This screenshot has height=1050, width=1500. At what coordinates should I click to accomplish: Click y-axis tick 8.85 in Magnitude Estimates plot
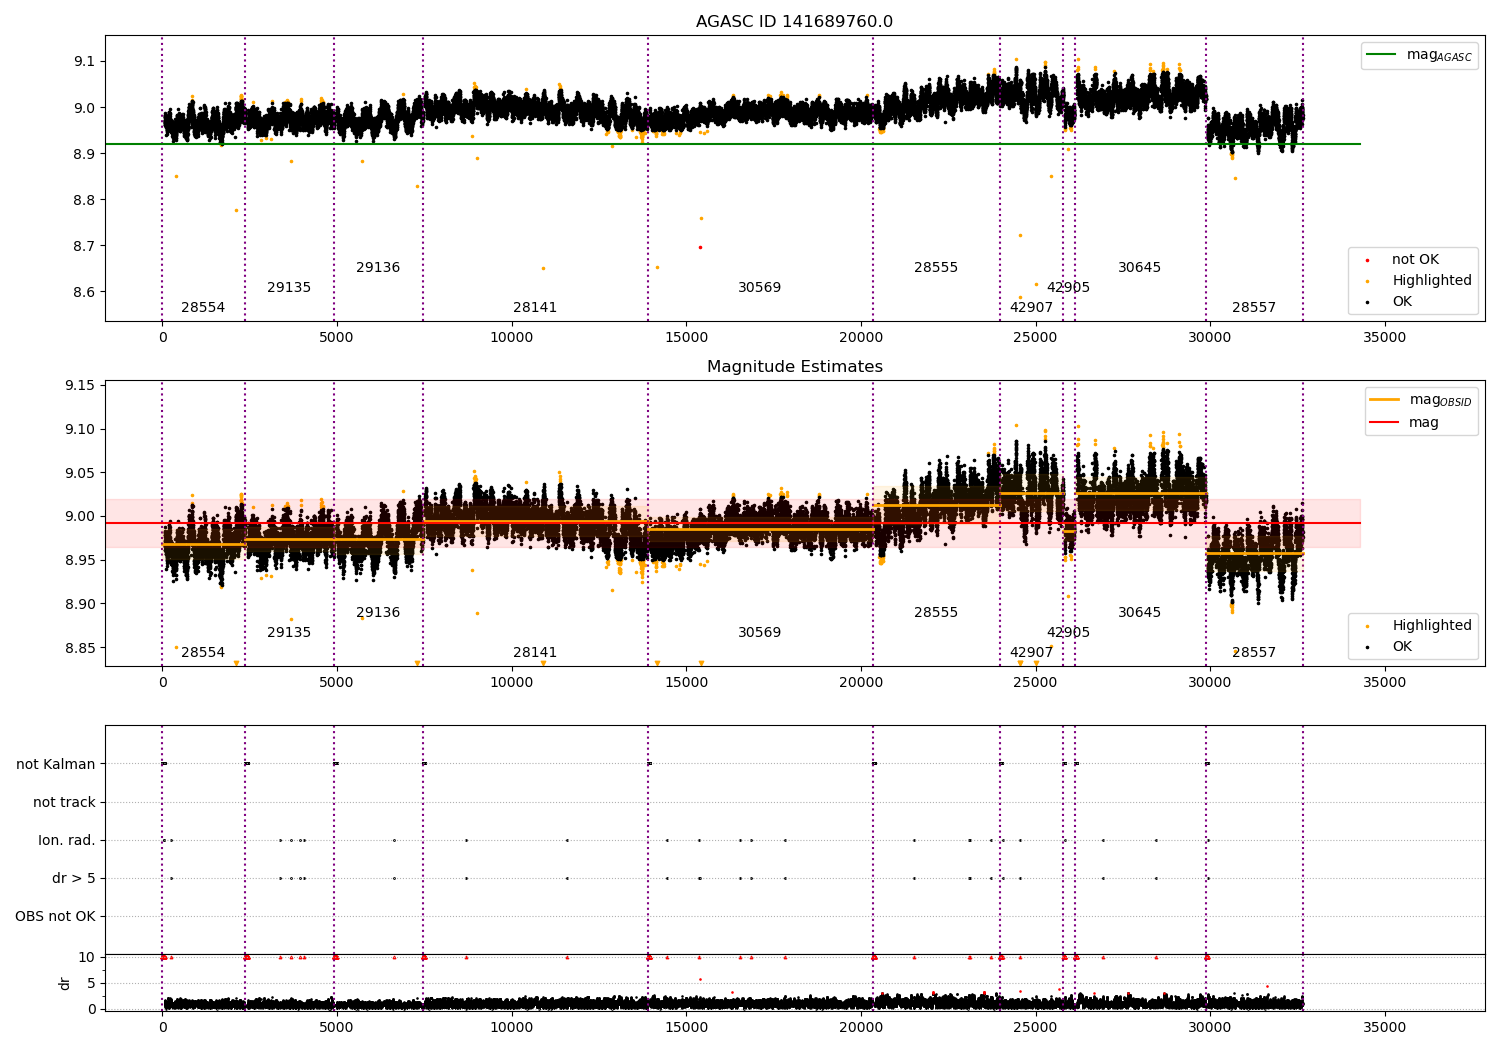(80, 647)
